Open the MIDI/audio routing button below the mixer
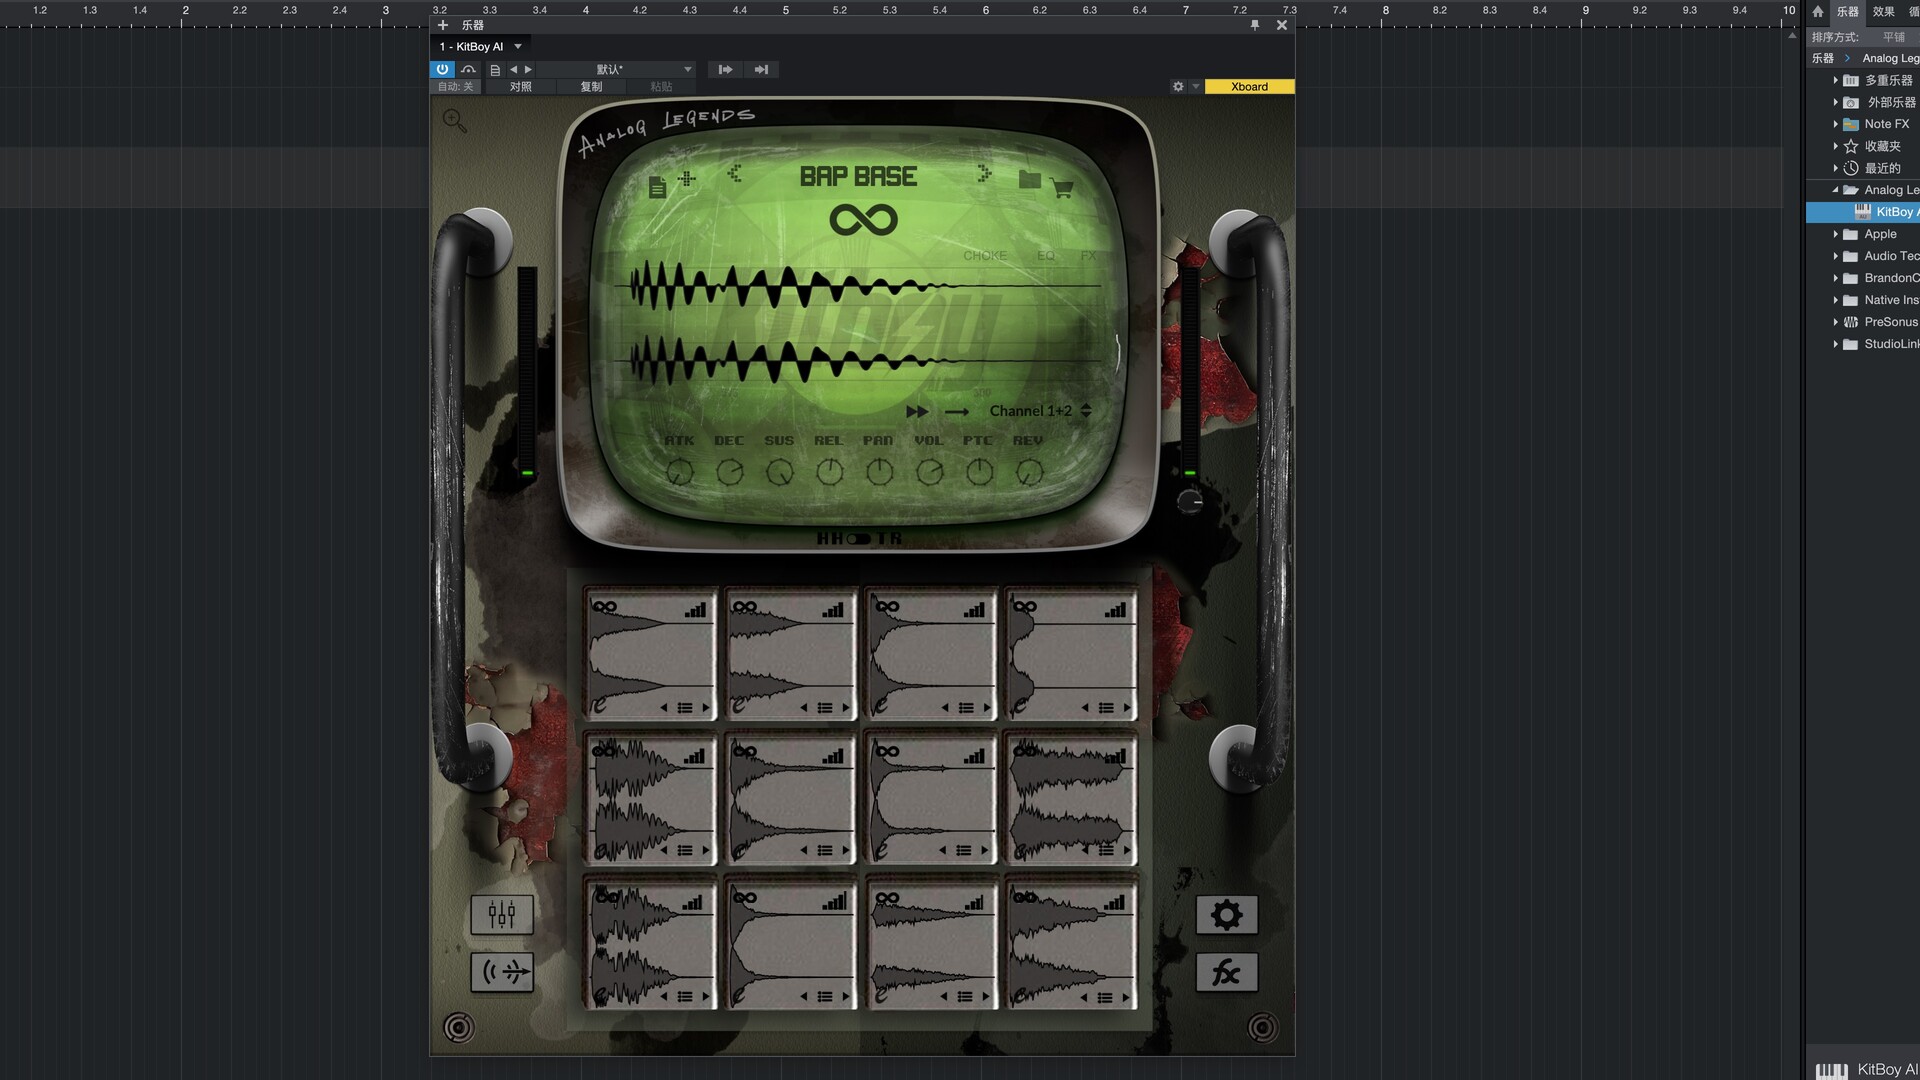Image resolution: width=1920 pixels, height=1080 pixels. tap(502, 972)
